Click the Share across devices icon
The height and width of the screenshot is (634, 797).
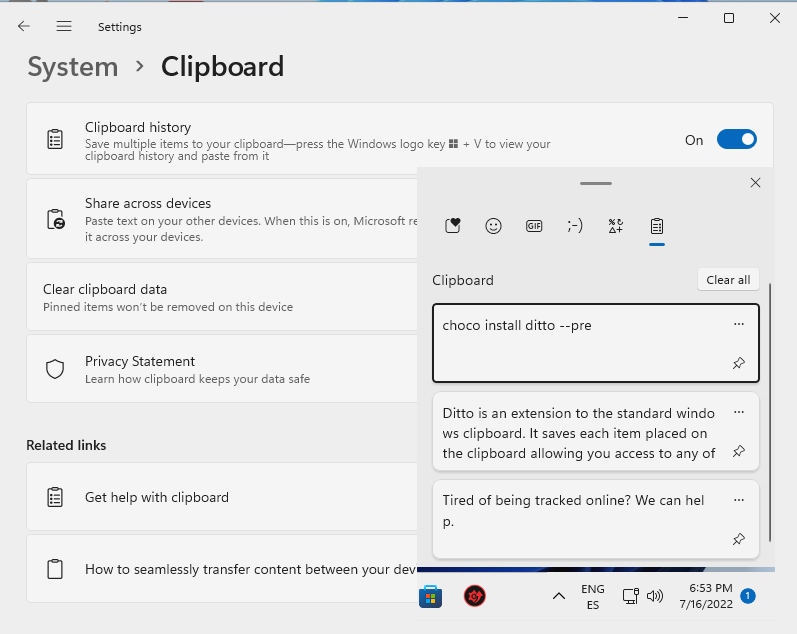(x=55, y=219)
